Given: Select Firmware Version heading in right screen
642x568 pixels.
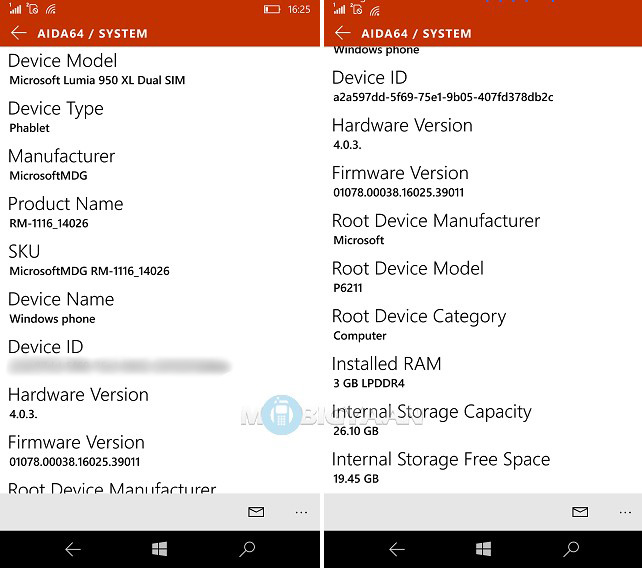Looking at the screenshot, I should point(400,173).
